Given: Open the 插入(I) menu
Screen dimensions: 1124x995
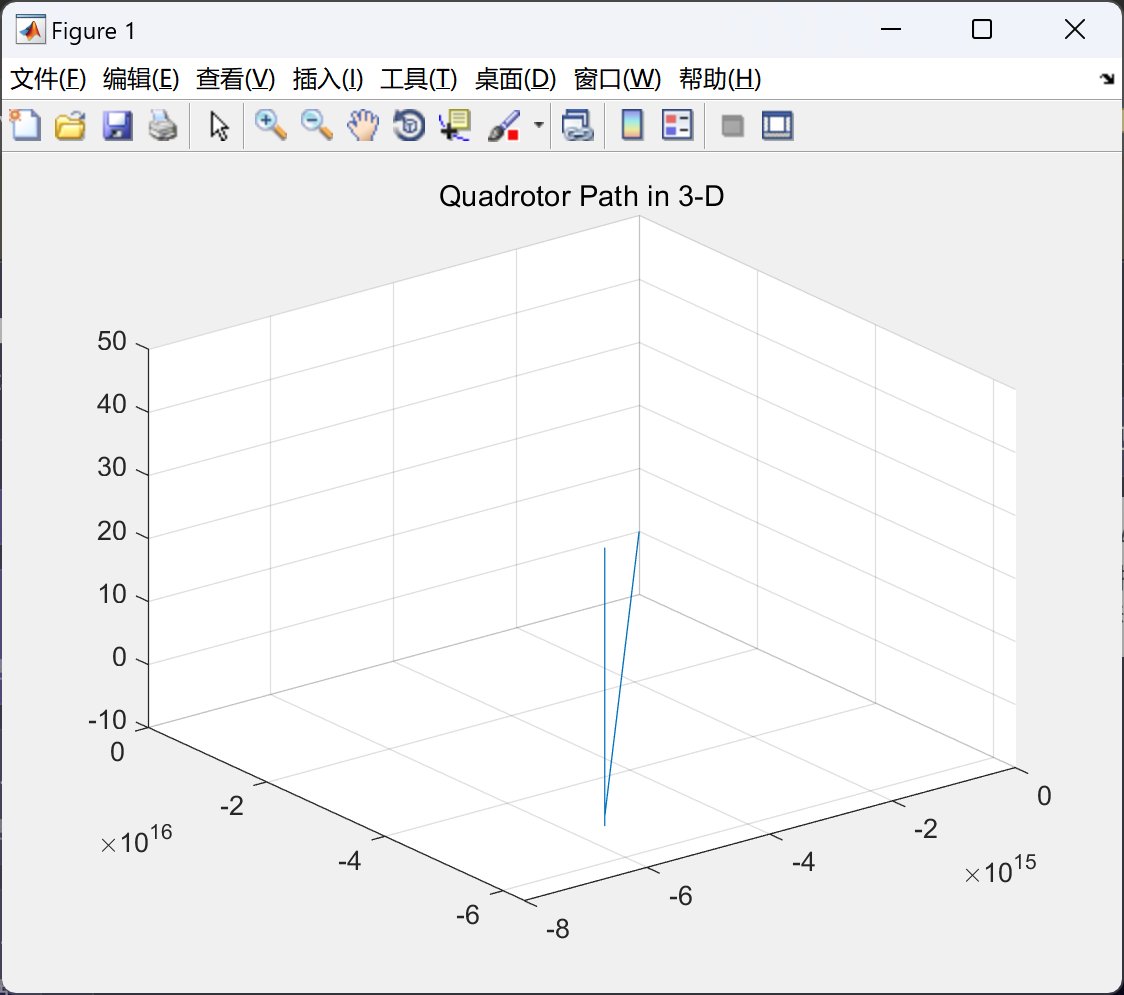Looking at the screenshot, I should click(x=328, y=79).
